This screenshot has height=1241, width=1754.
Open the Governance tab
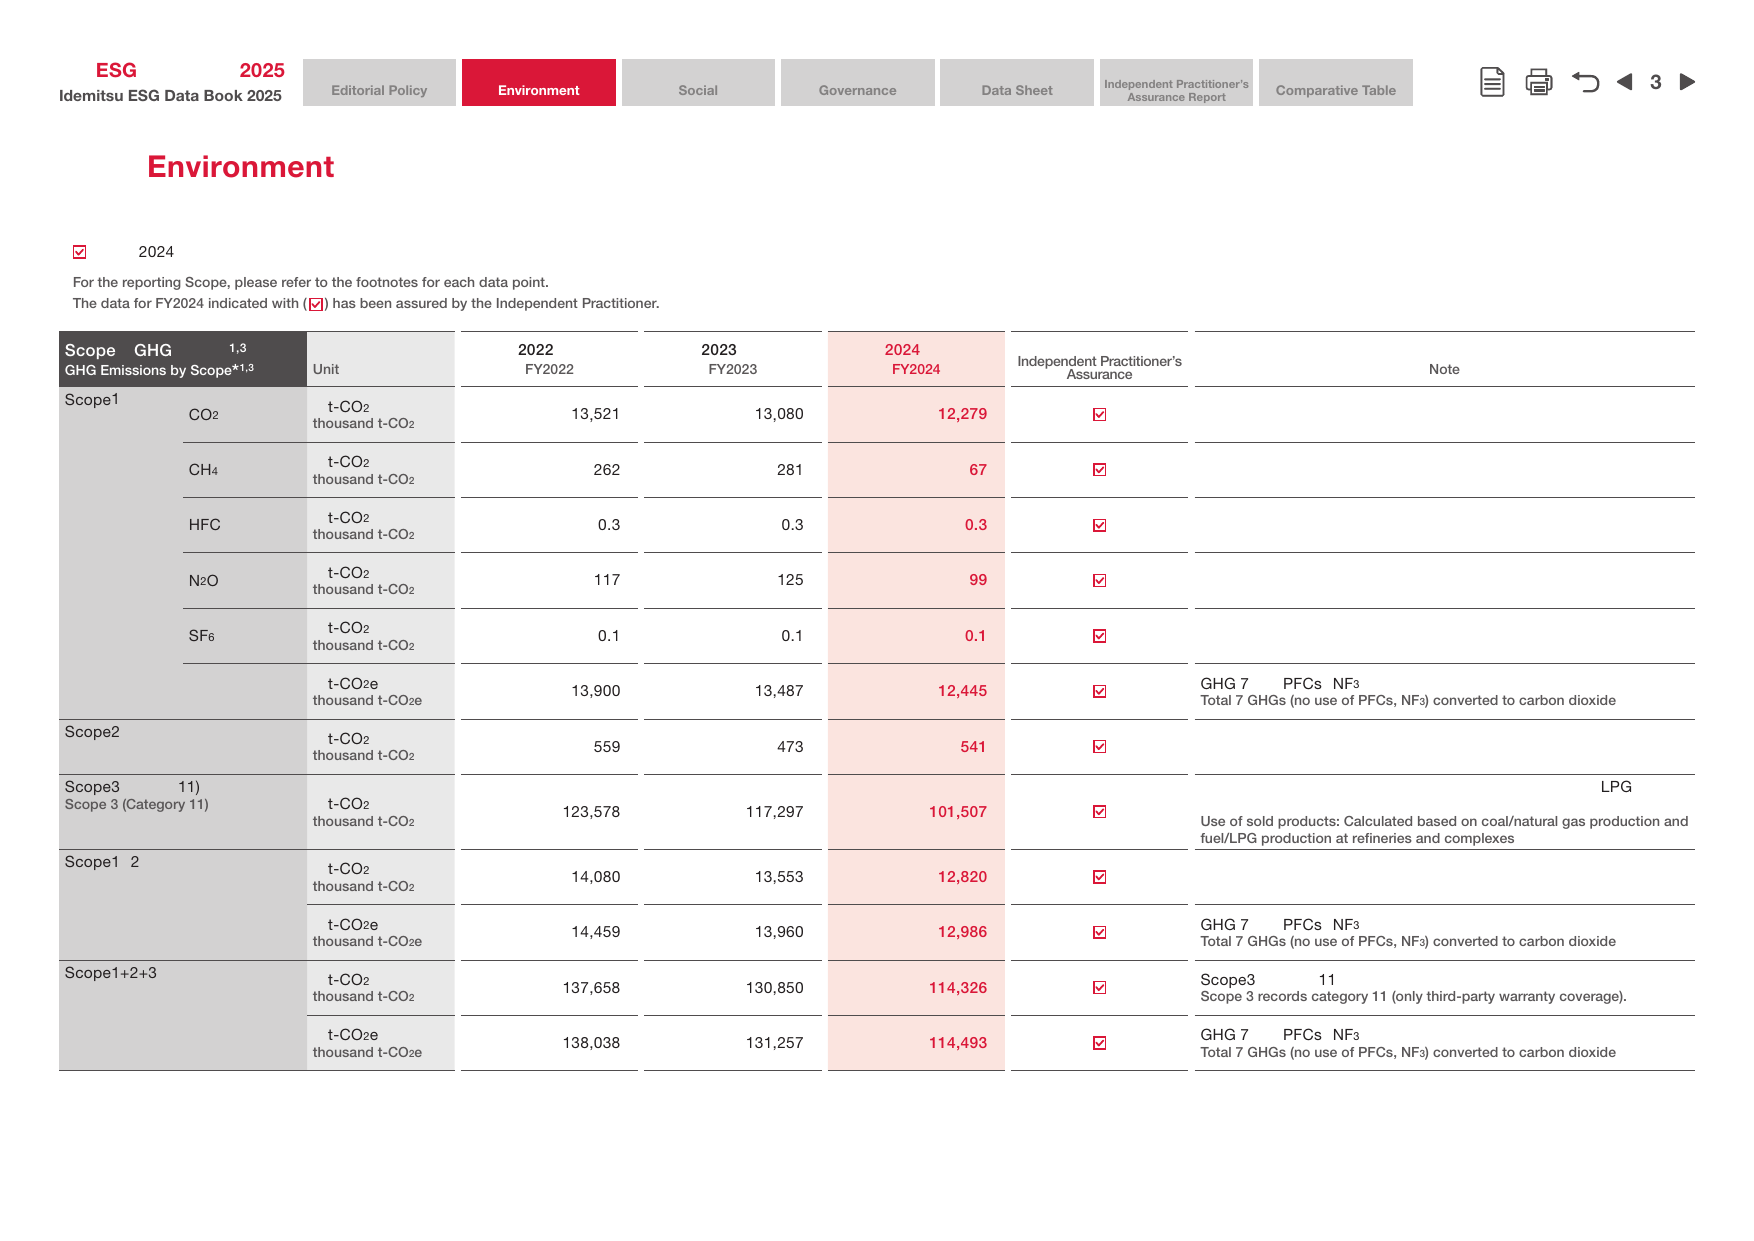tap(858, 83)
